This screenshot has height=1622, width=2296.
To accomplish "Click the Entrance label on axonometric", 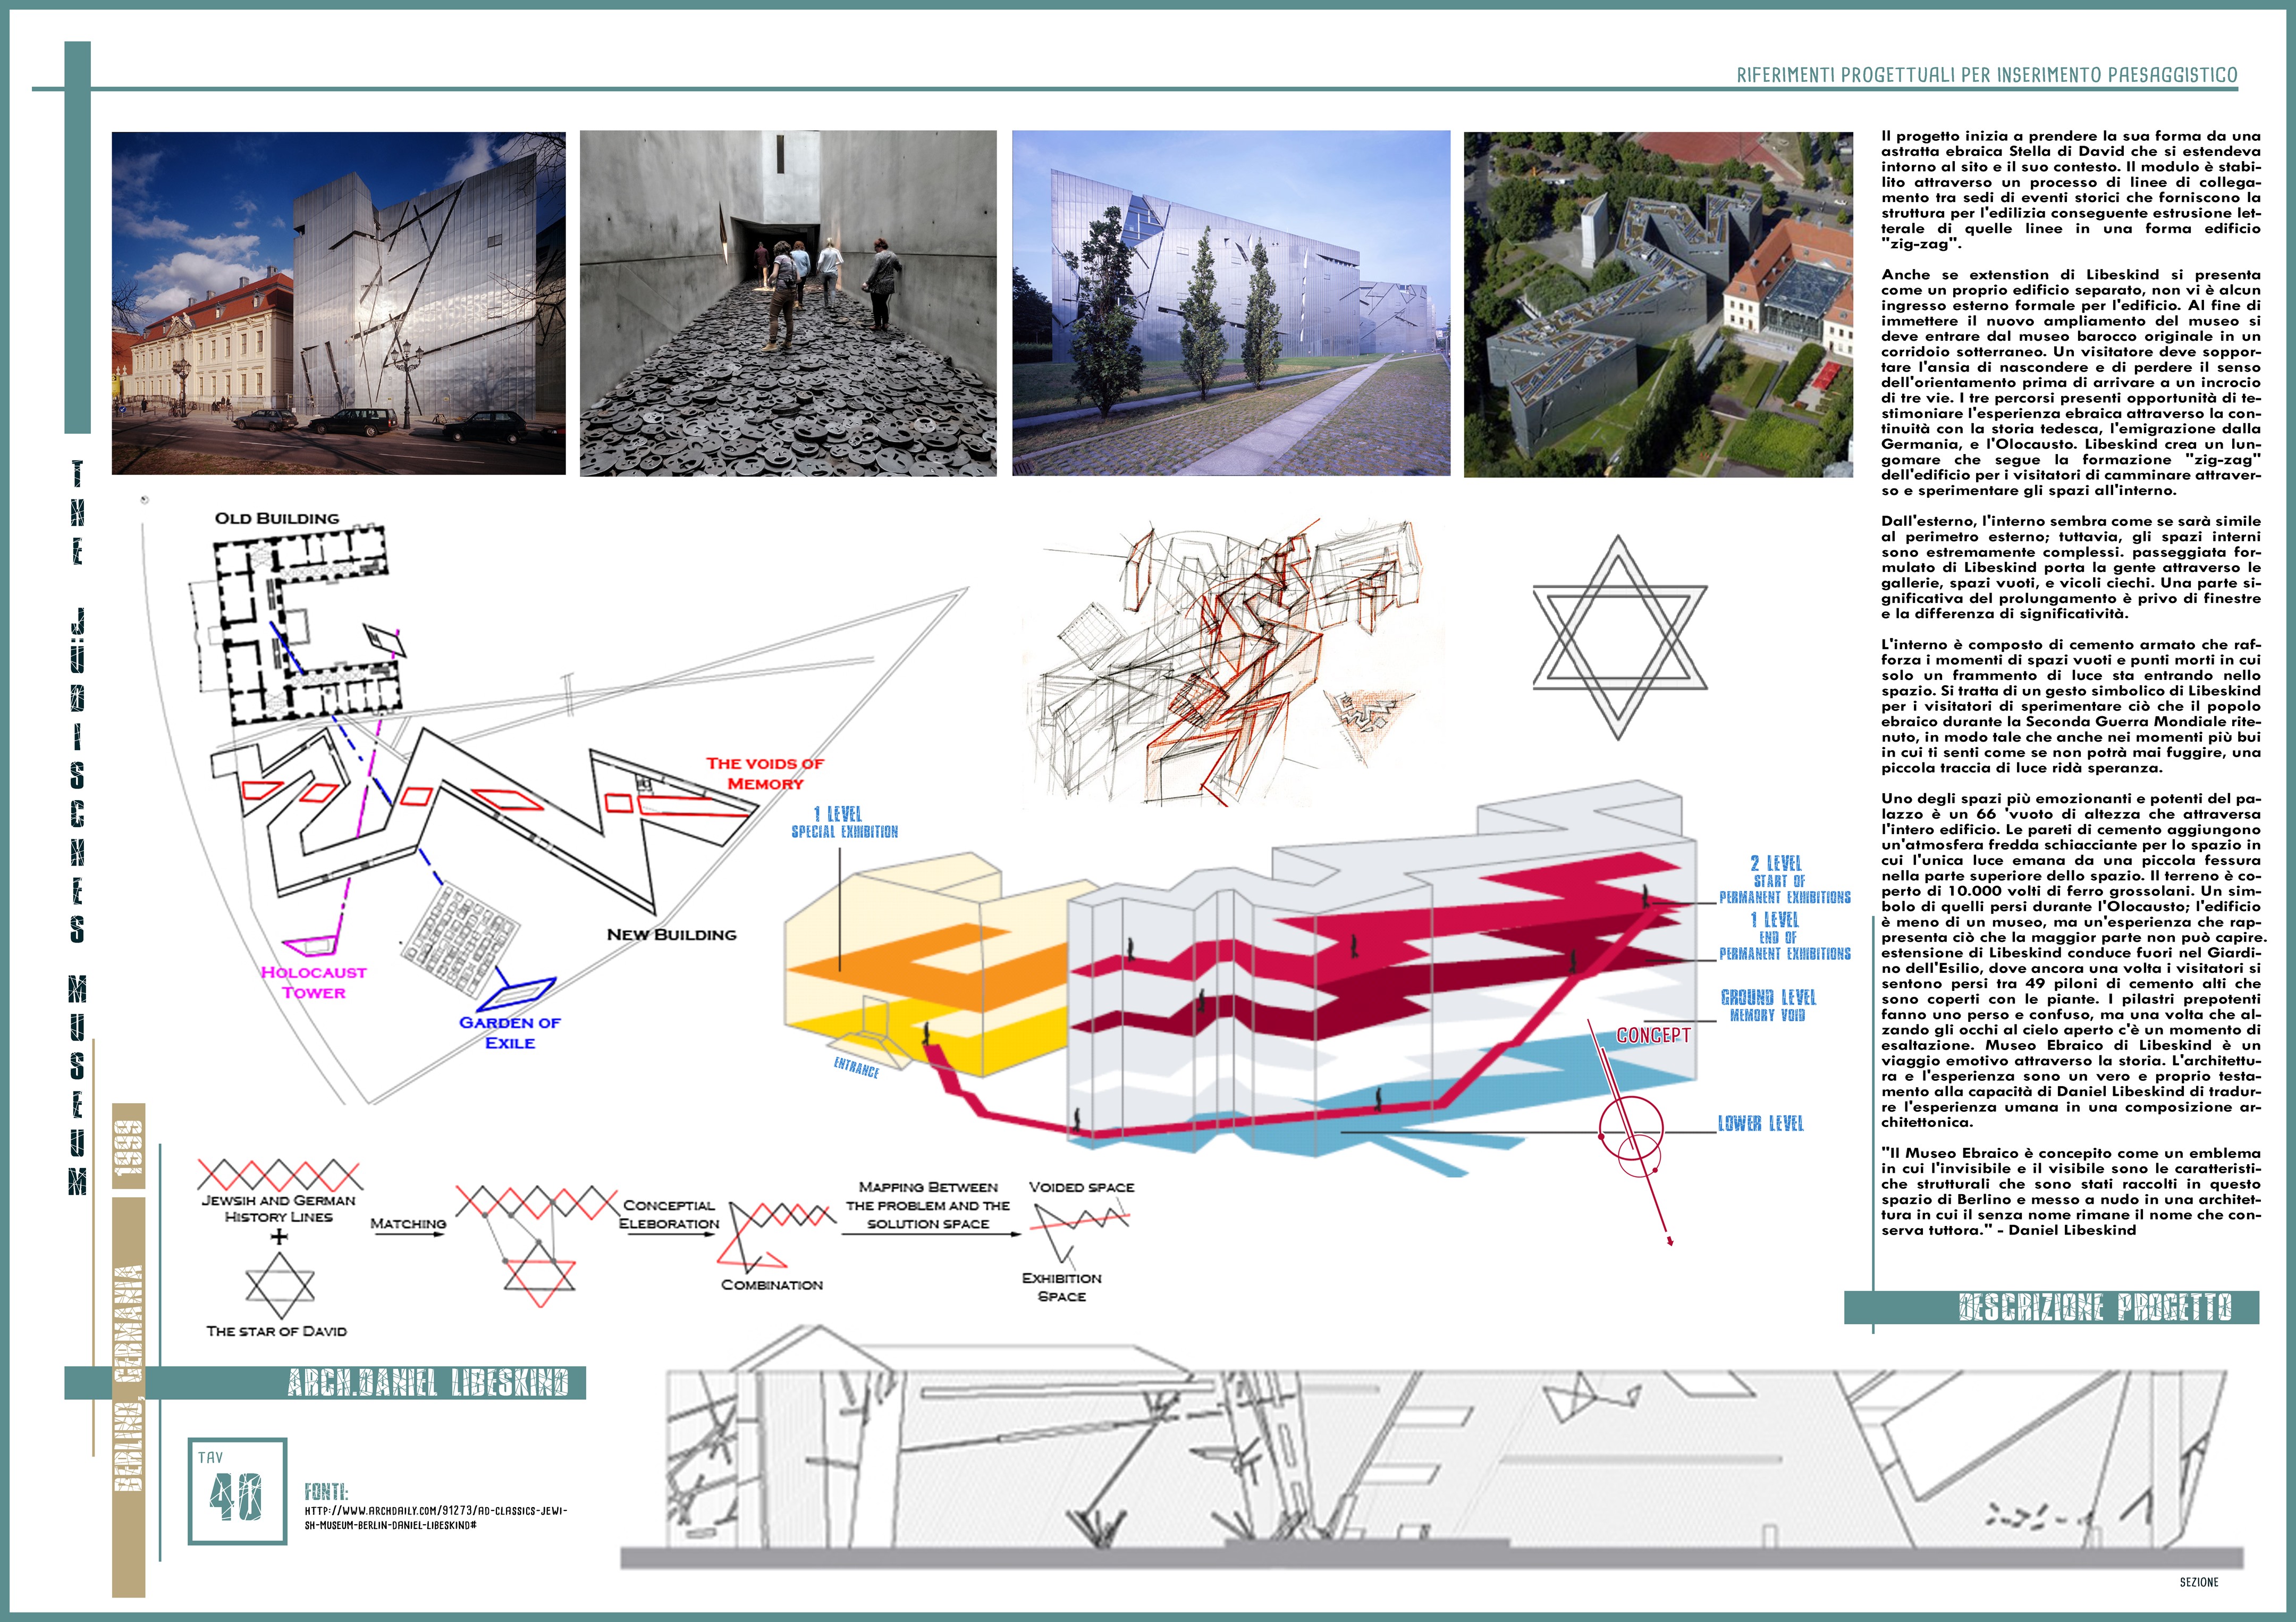I will [x=857, y=1067].
